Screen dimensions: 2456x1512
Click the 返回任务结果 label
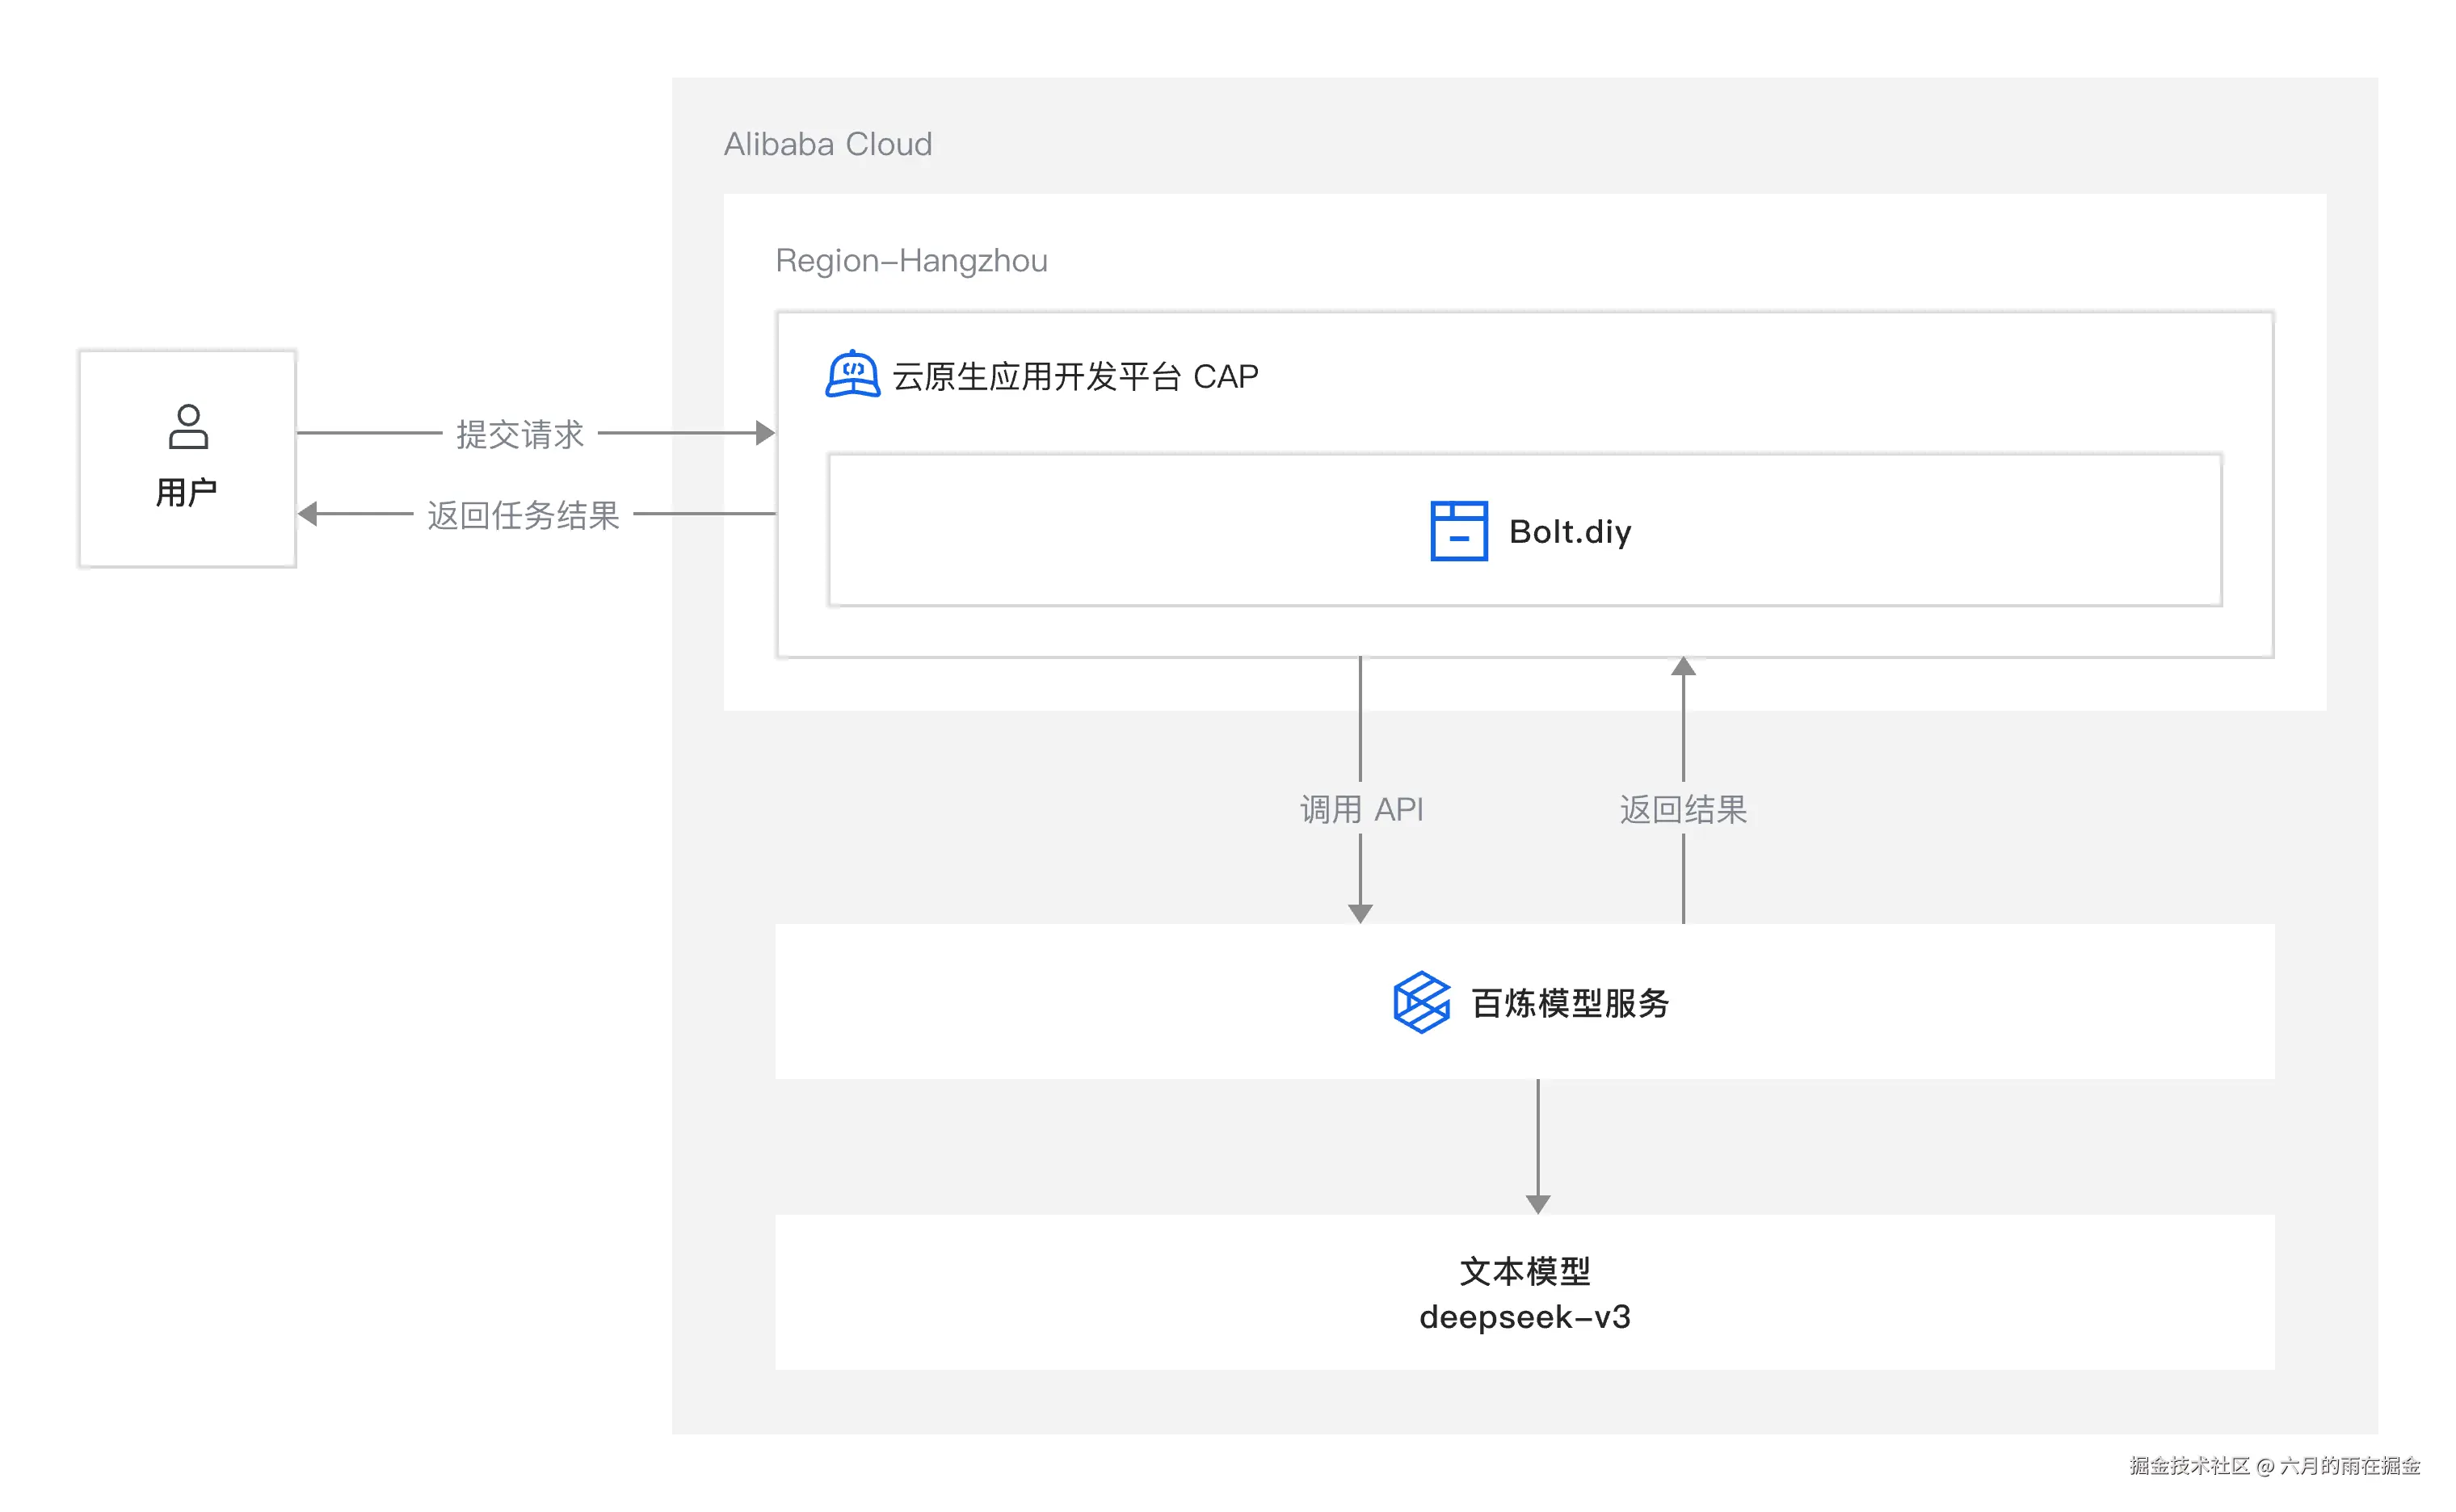(x=523, y=515)
